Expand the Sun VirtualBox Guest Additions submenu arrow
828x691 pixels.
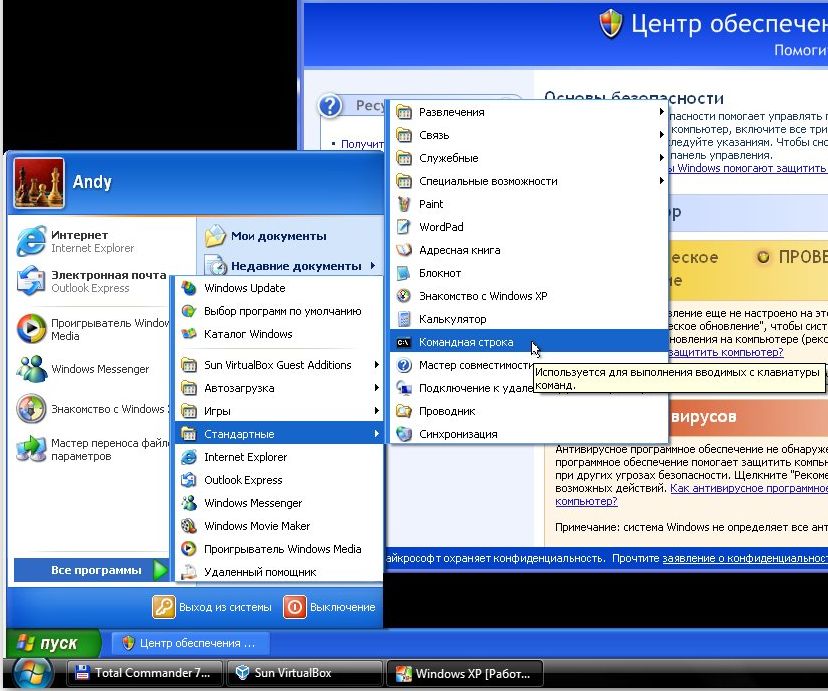377,364
